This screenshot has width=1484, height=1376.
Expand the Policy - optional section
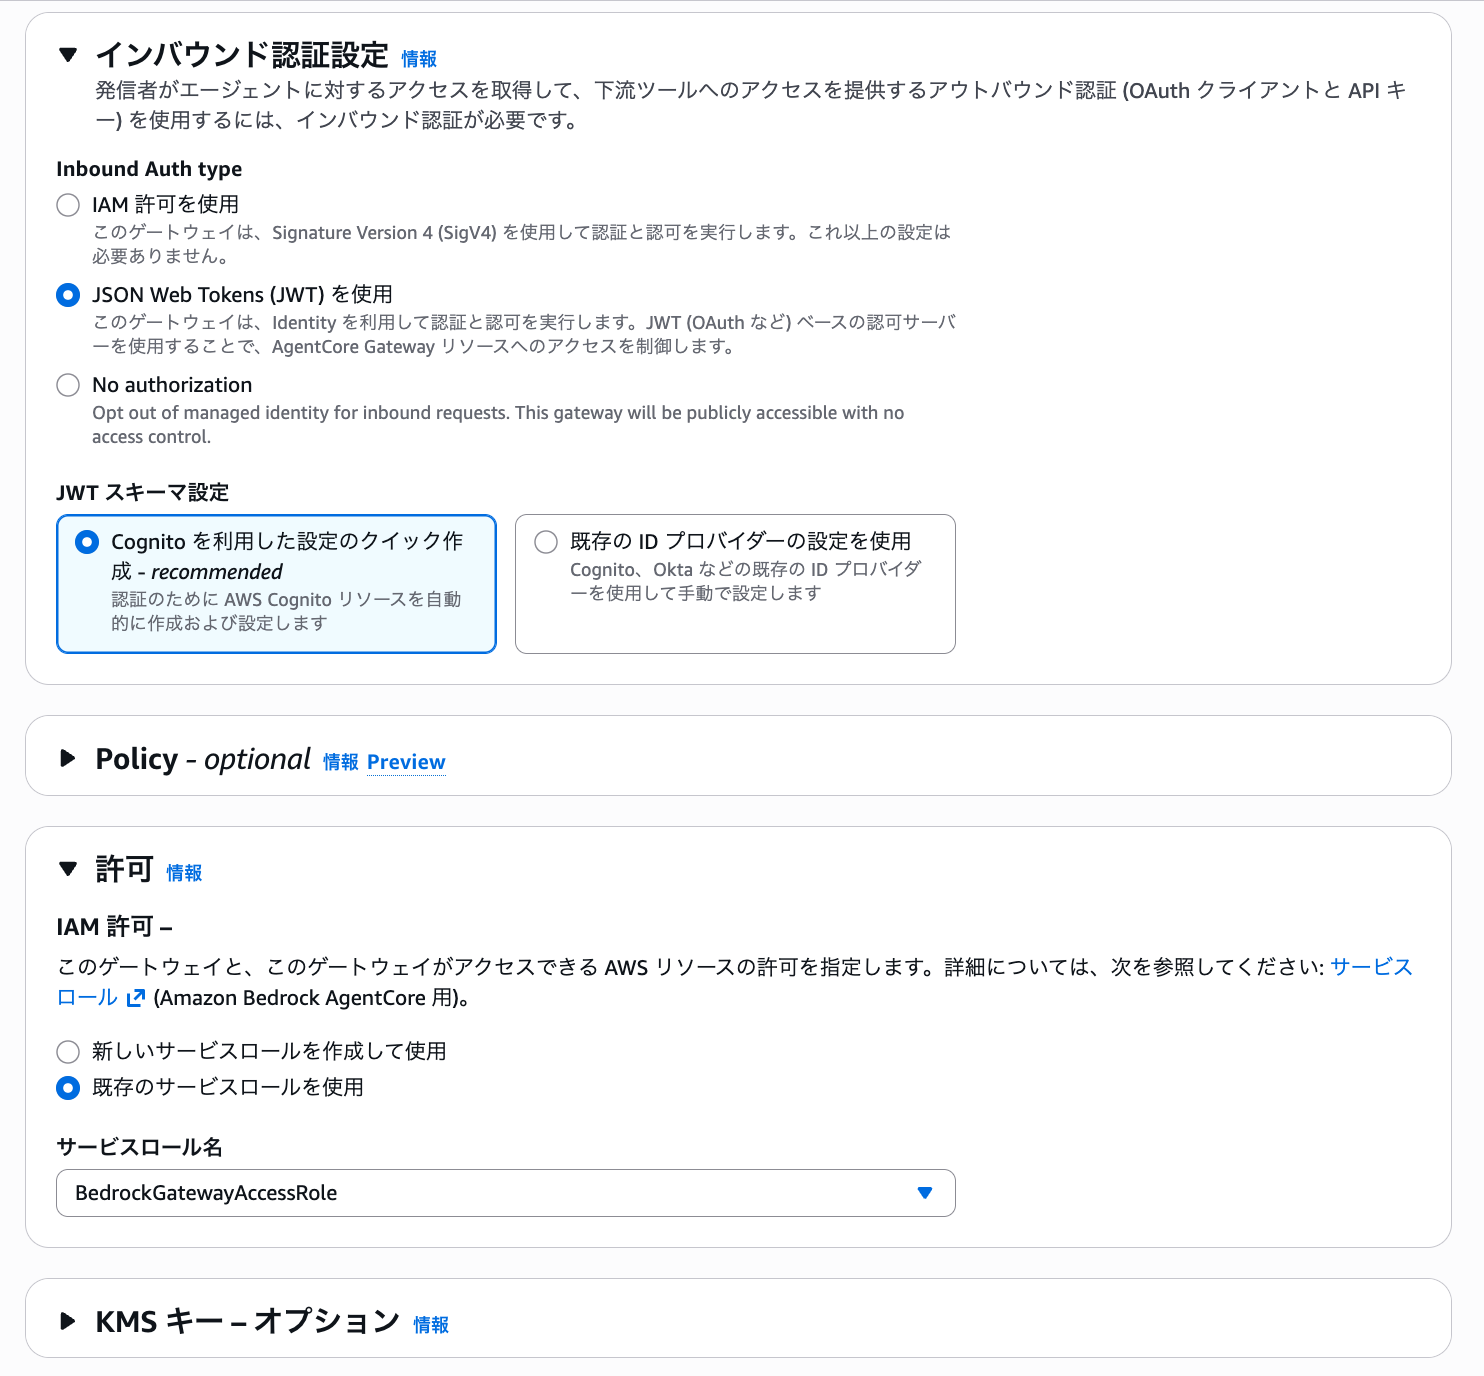[x=68, y=758]
